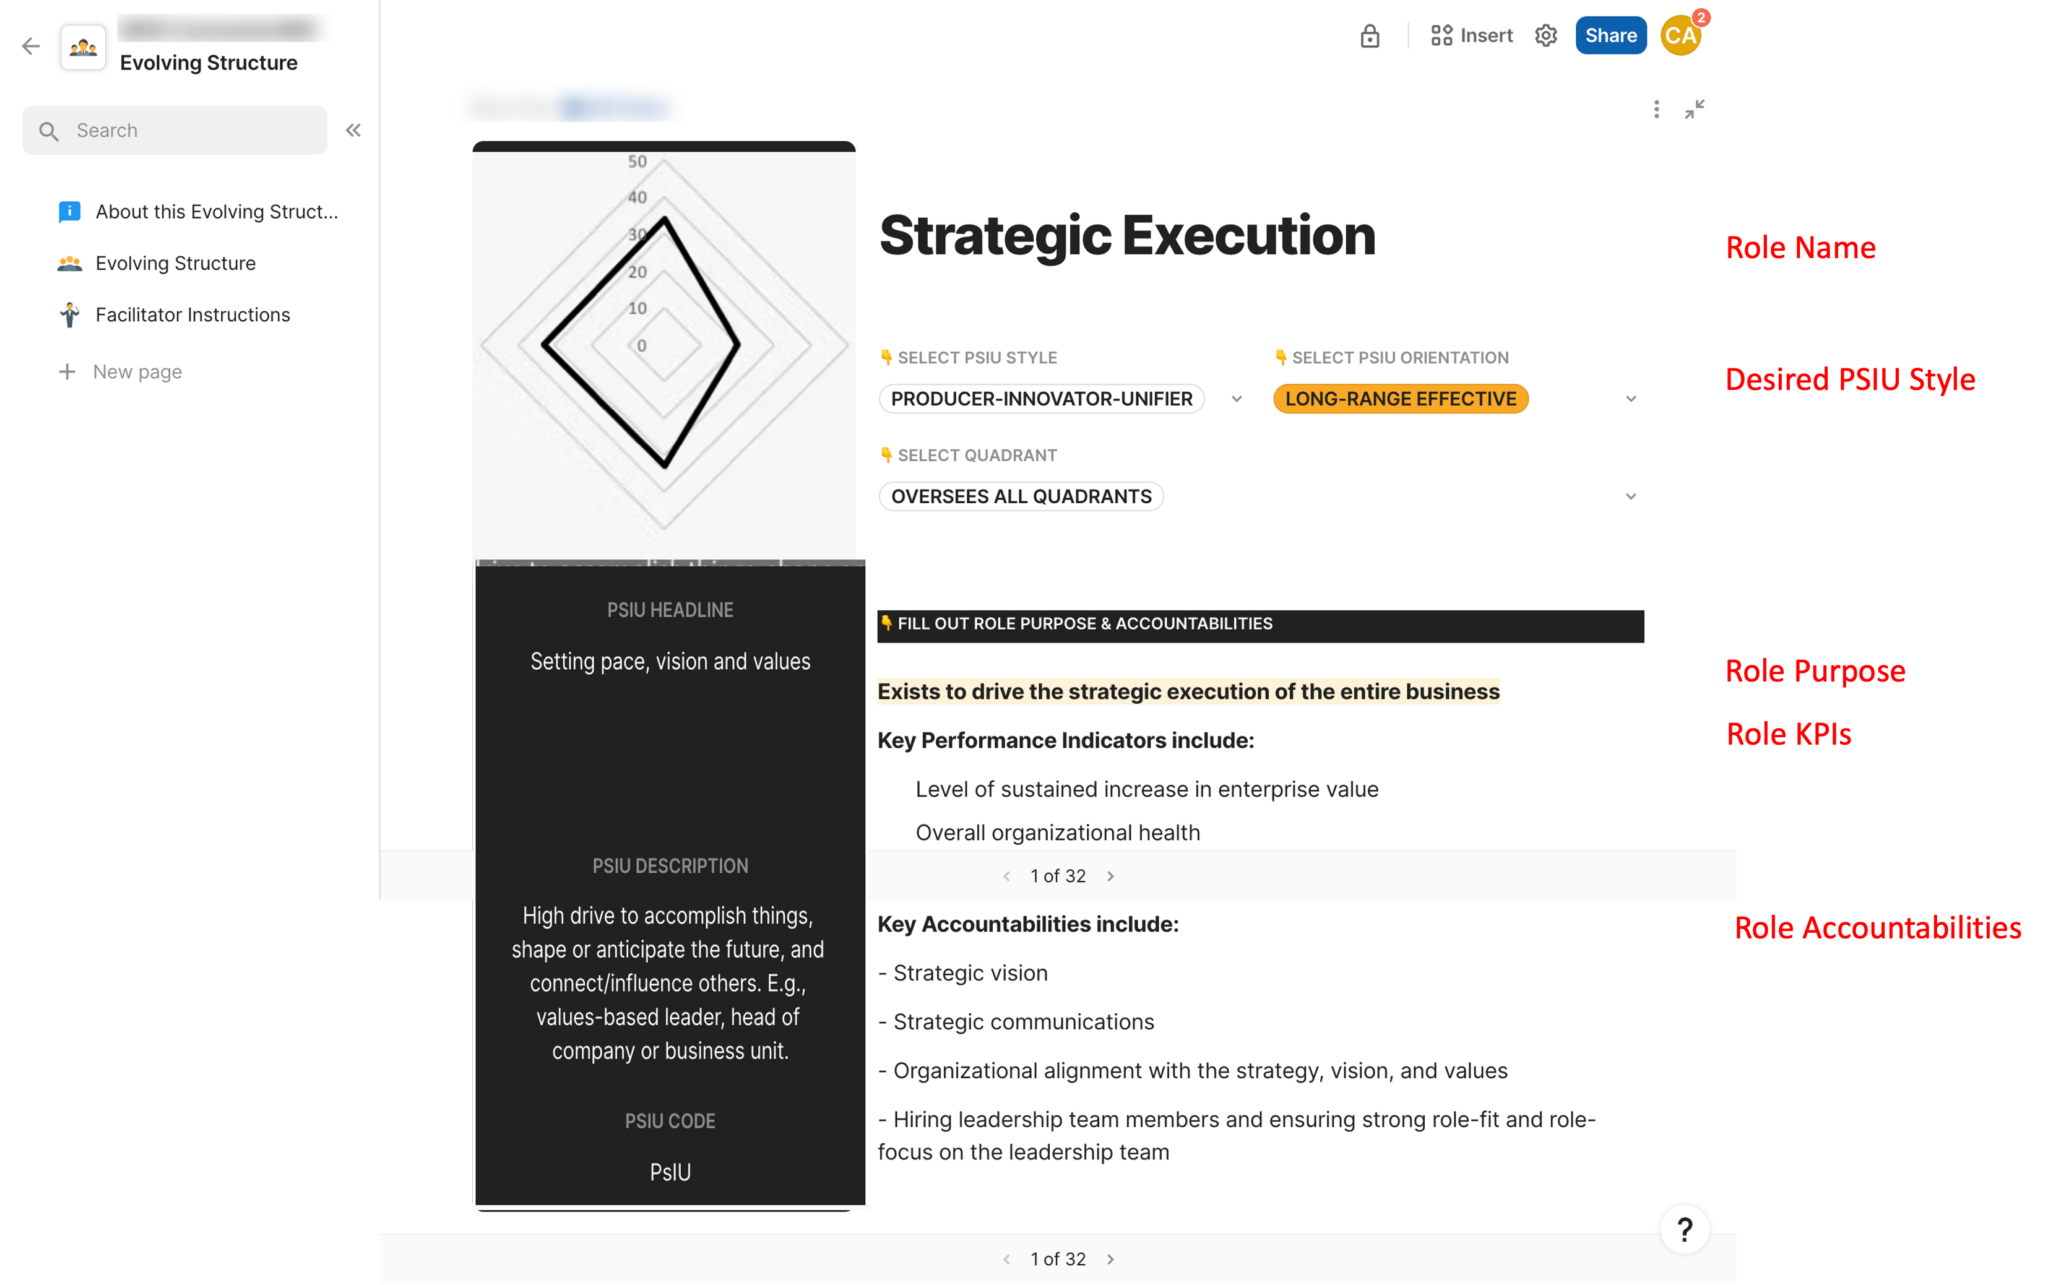Expand the PSIU style dropdown arrow
The image size is (2048, 1285).
coord(1237,399)
